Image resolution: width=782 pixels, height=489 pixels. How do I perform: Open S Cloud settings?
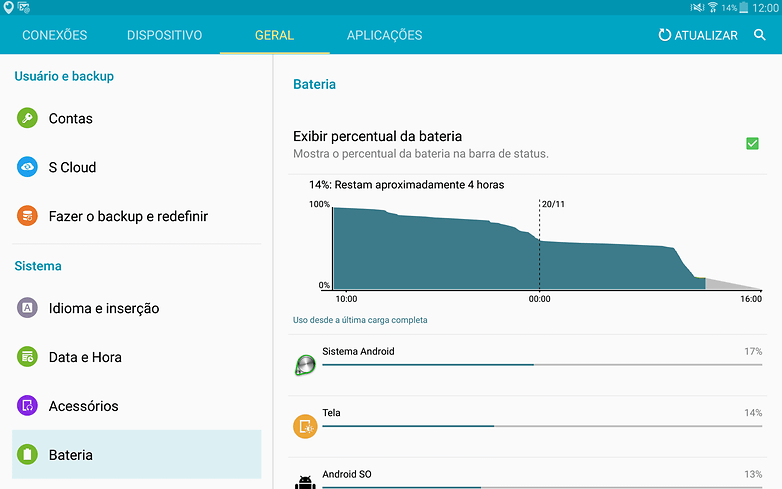[137, 167]
